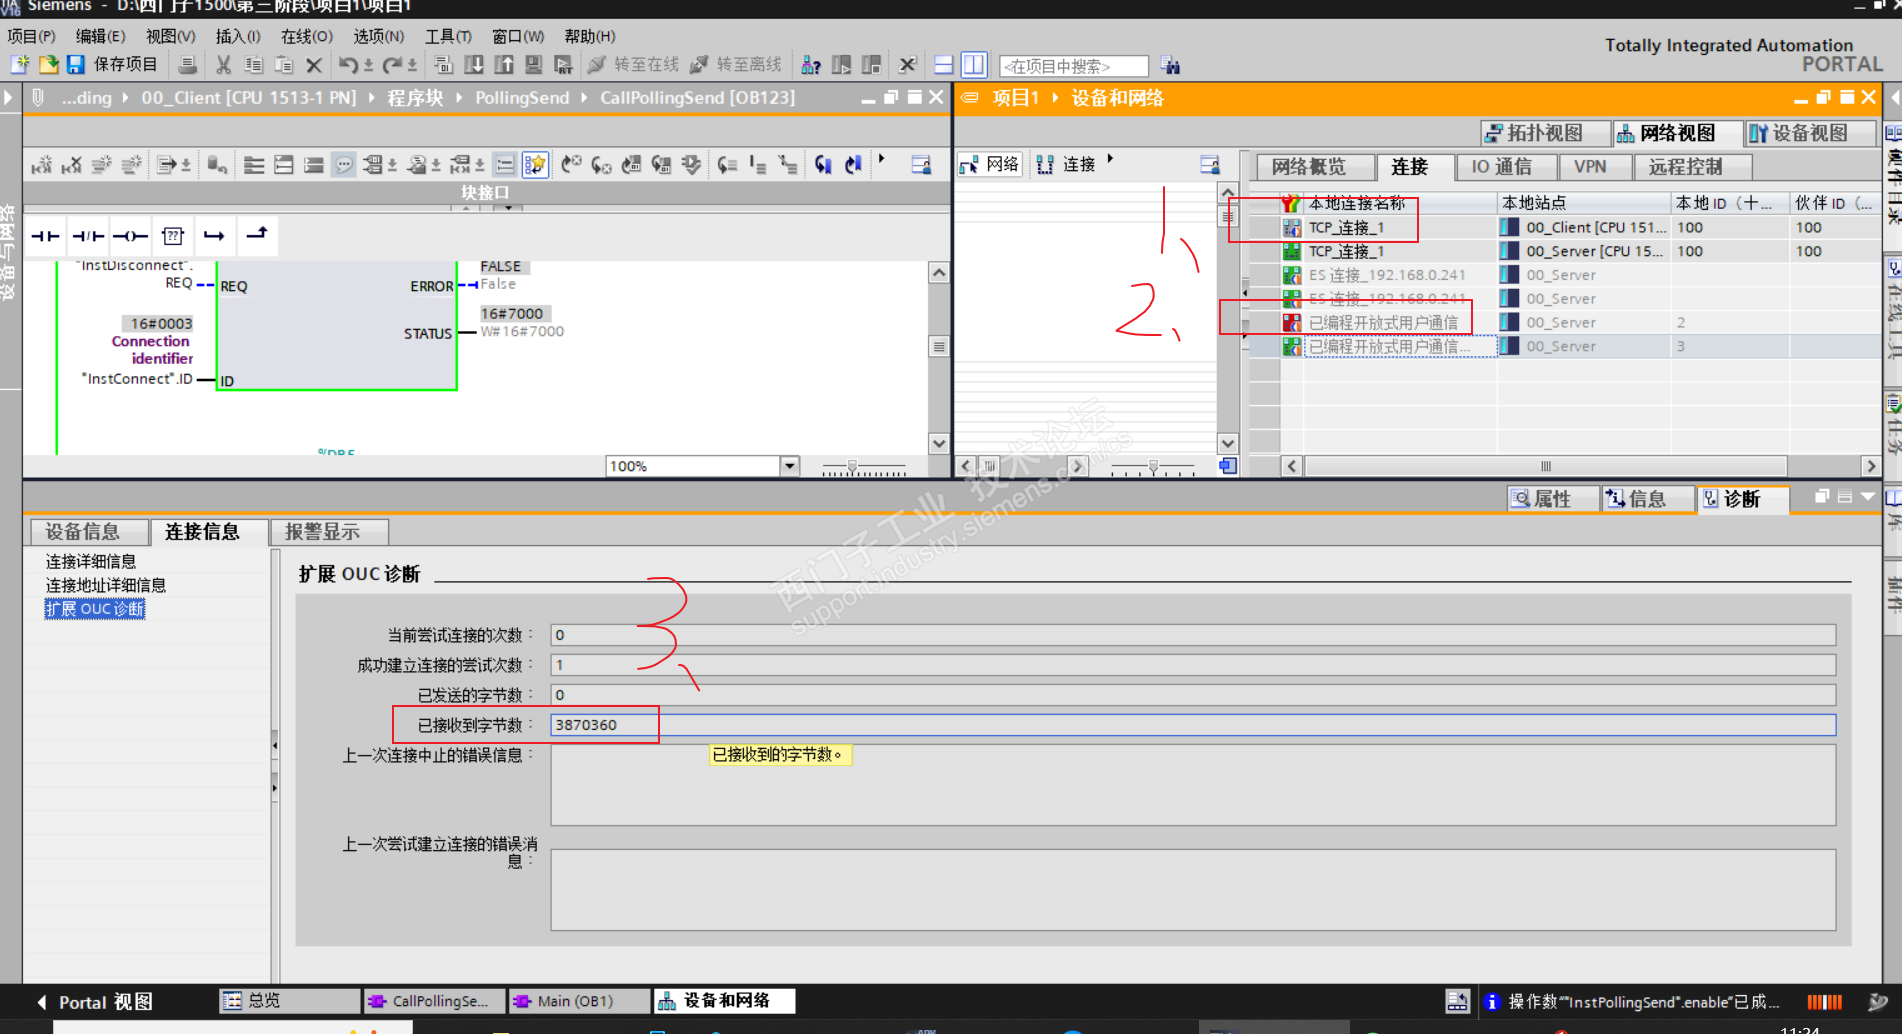Insert an empty box instruction
1902x1034 pixels.
[x=172, y=236]
